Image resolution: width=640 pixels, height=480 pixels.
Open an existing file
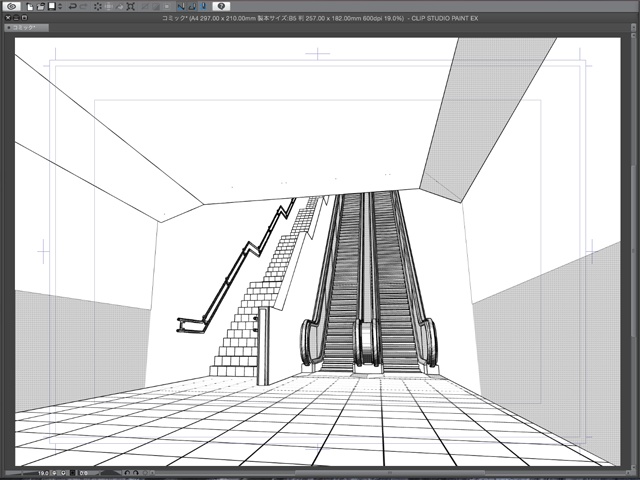tap(40, 7)
